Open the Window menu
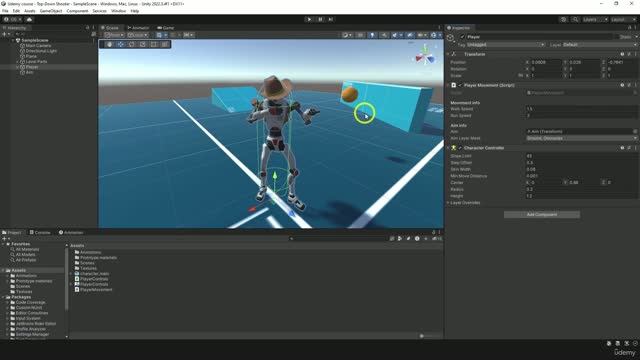 click(x=118, y=11)
